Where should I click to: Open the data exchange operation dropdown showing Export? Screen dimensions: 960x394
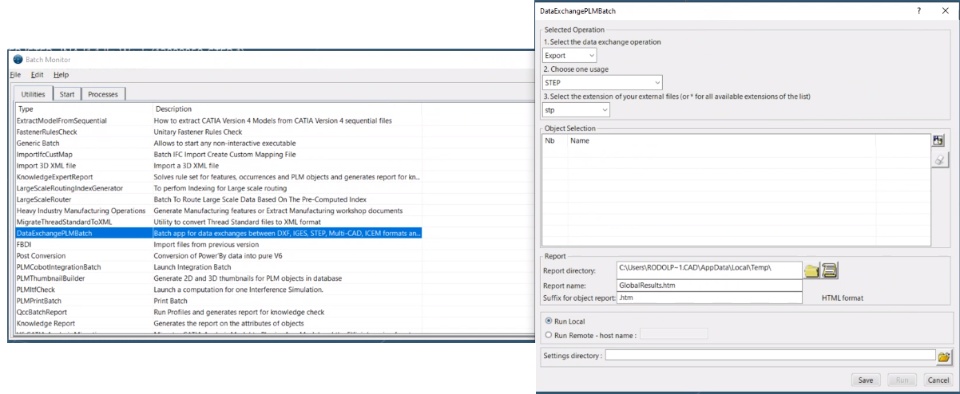[x=569, y=56]
